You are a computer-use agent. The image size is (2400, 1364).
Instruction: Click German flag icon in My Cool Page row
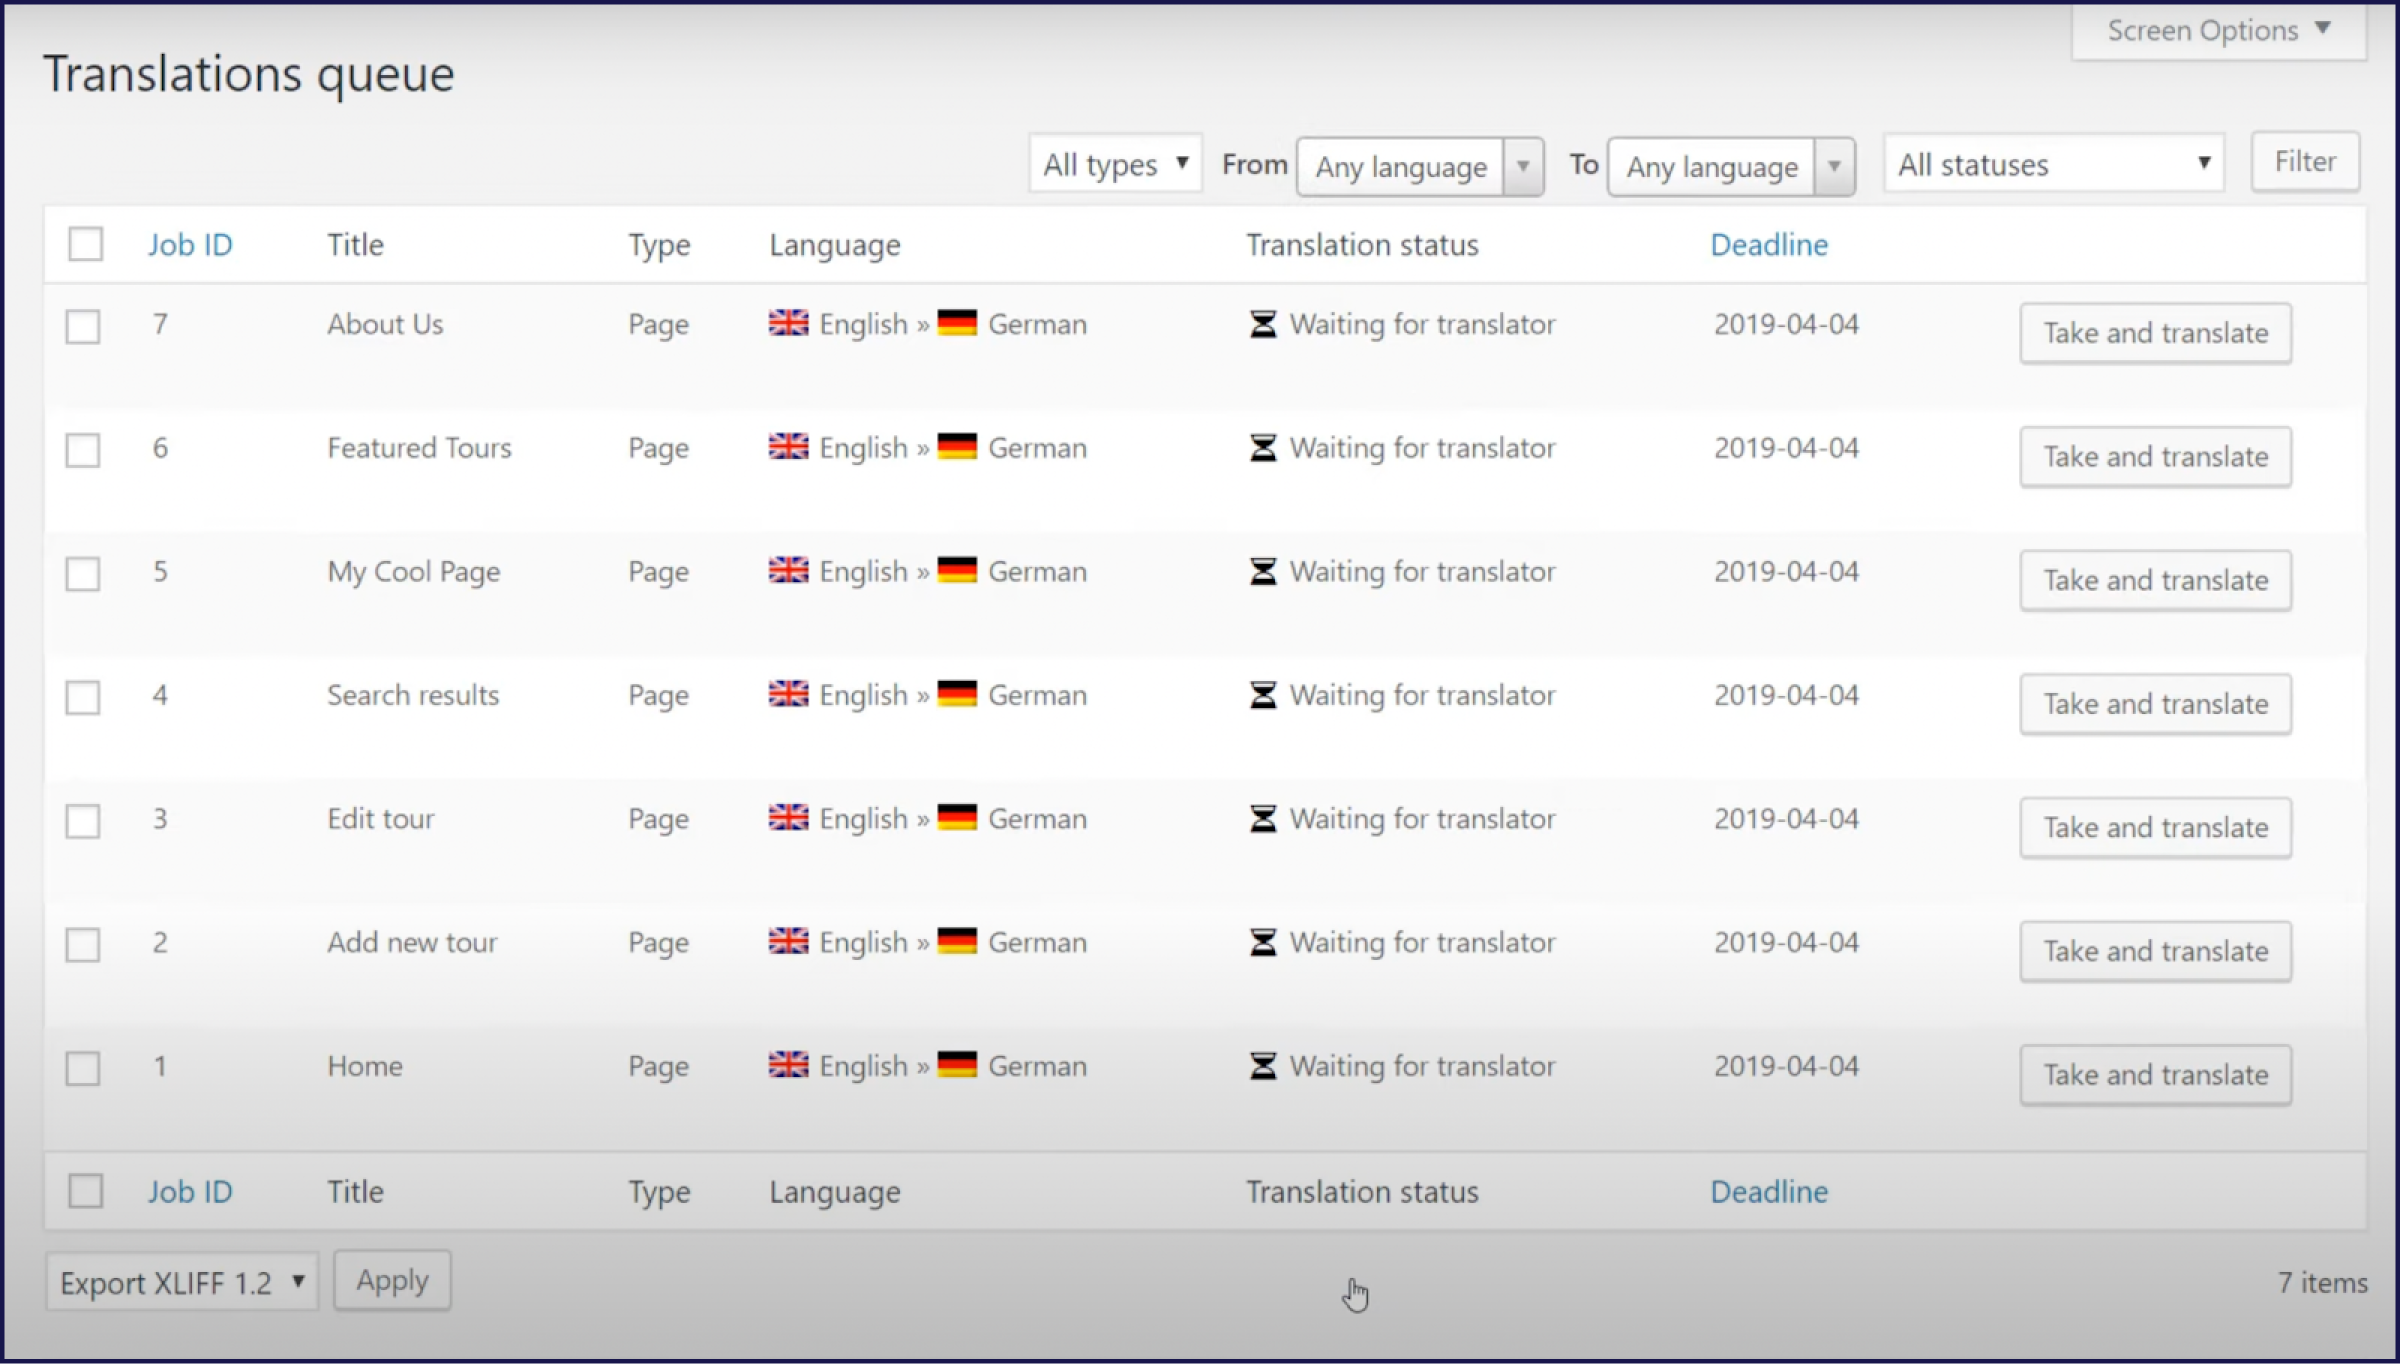957,569
